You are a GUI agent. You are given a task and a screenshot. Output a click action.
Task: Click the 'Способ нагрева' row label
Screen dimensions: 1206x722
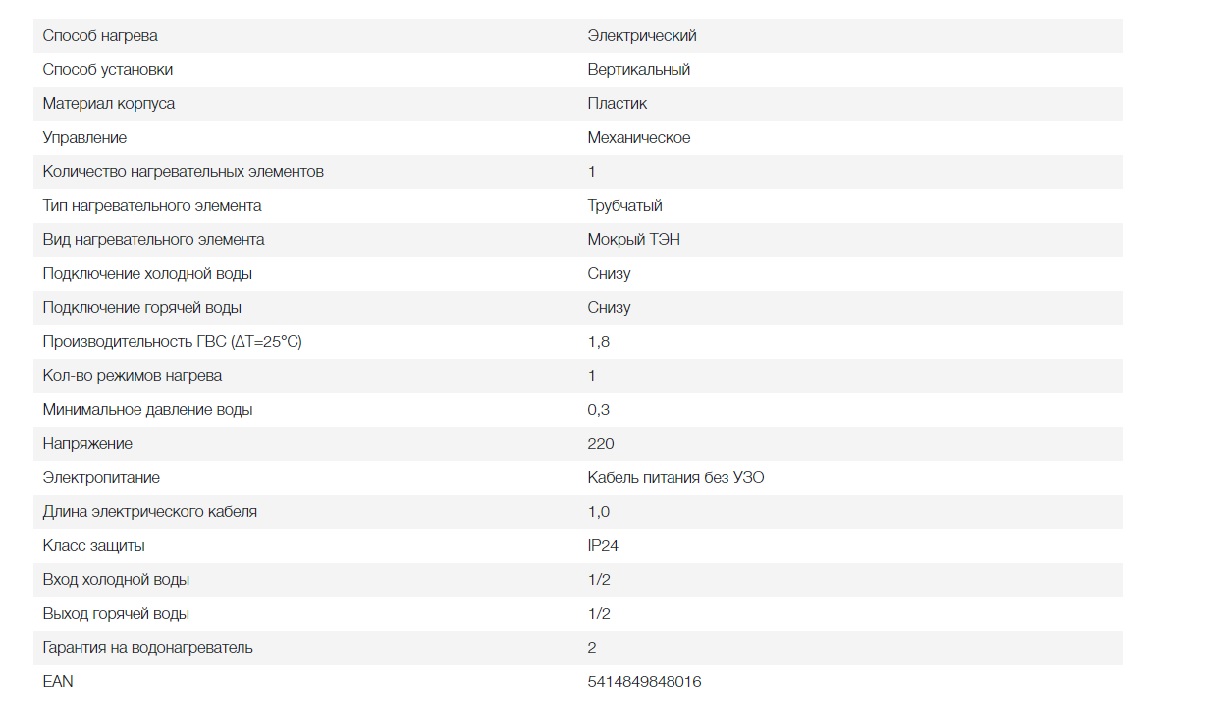tap(100, 36)
